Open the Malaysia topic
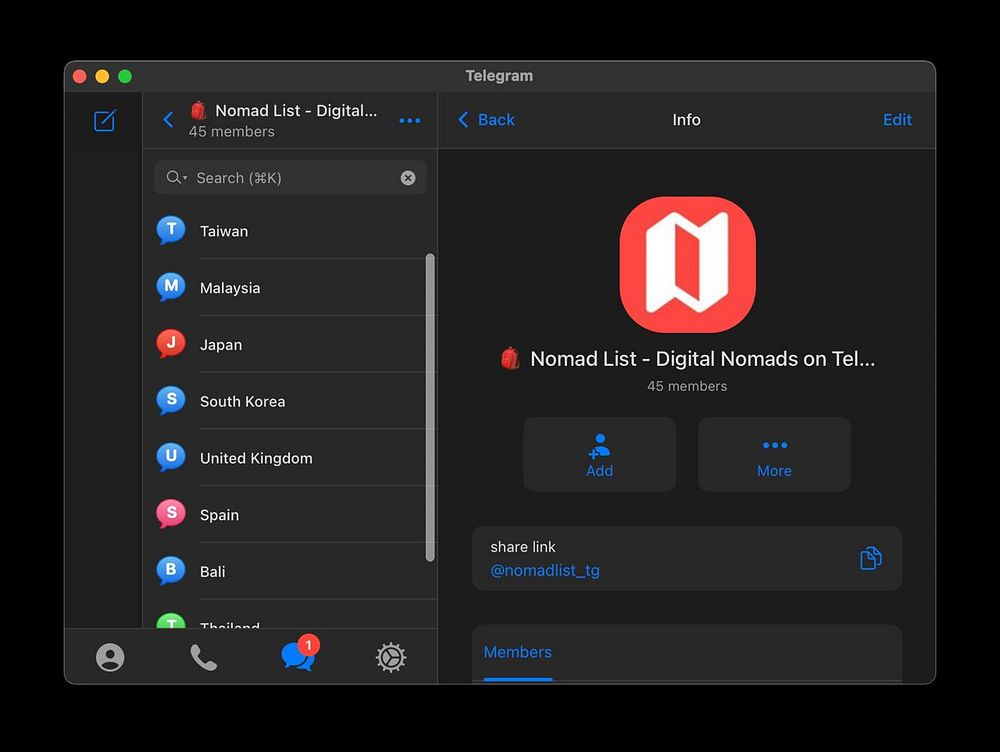 pyautogui.click(x=290, y=288)
